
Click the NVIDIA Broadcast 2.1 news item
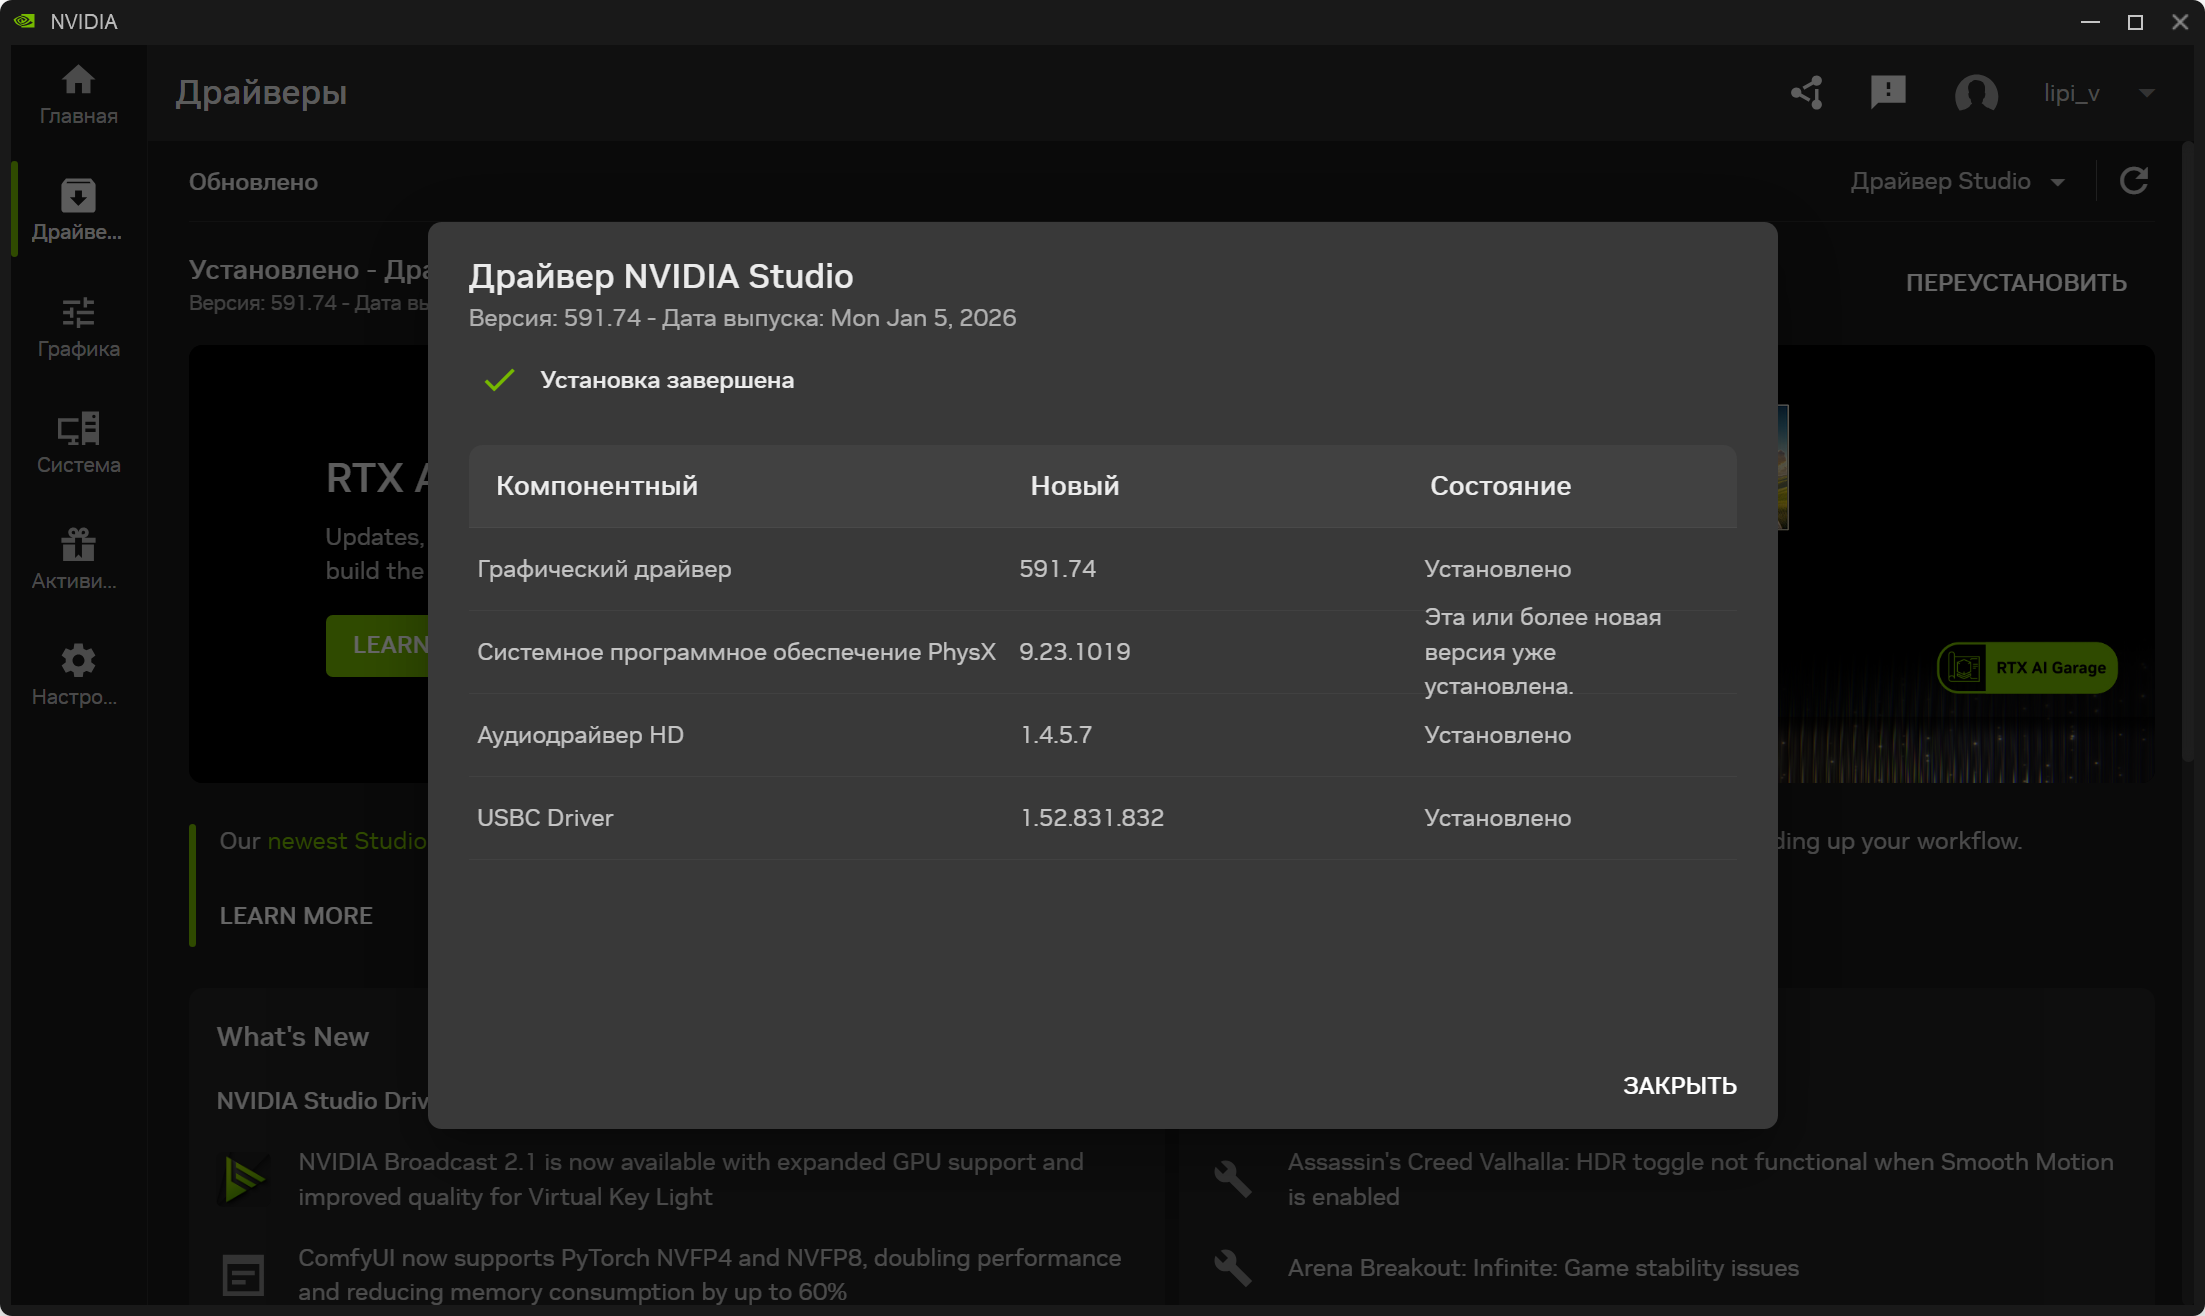coord(690,1179)
